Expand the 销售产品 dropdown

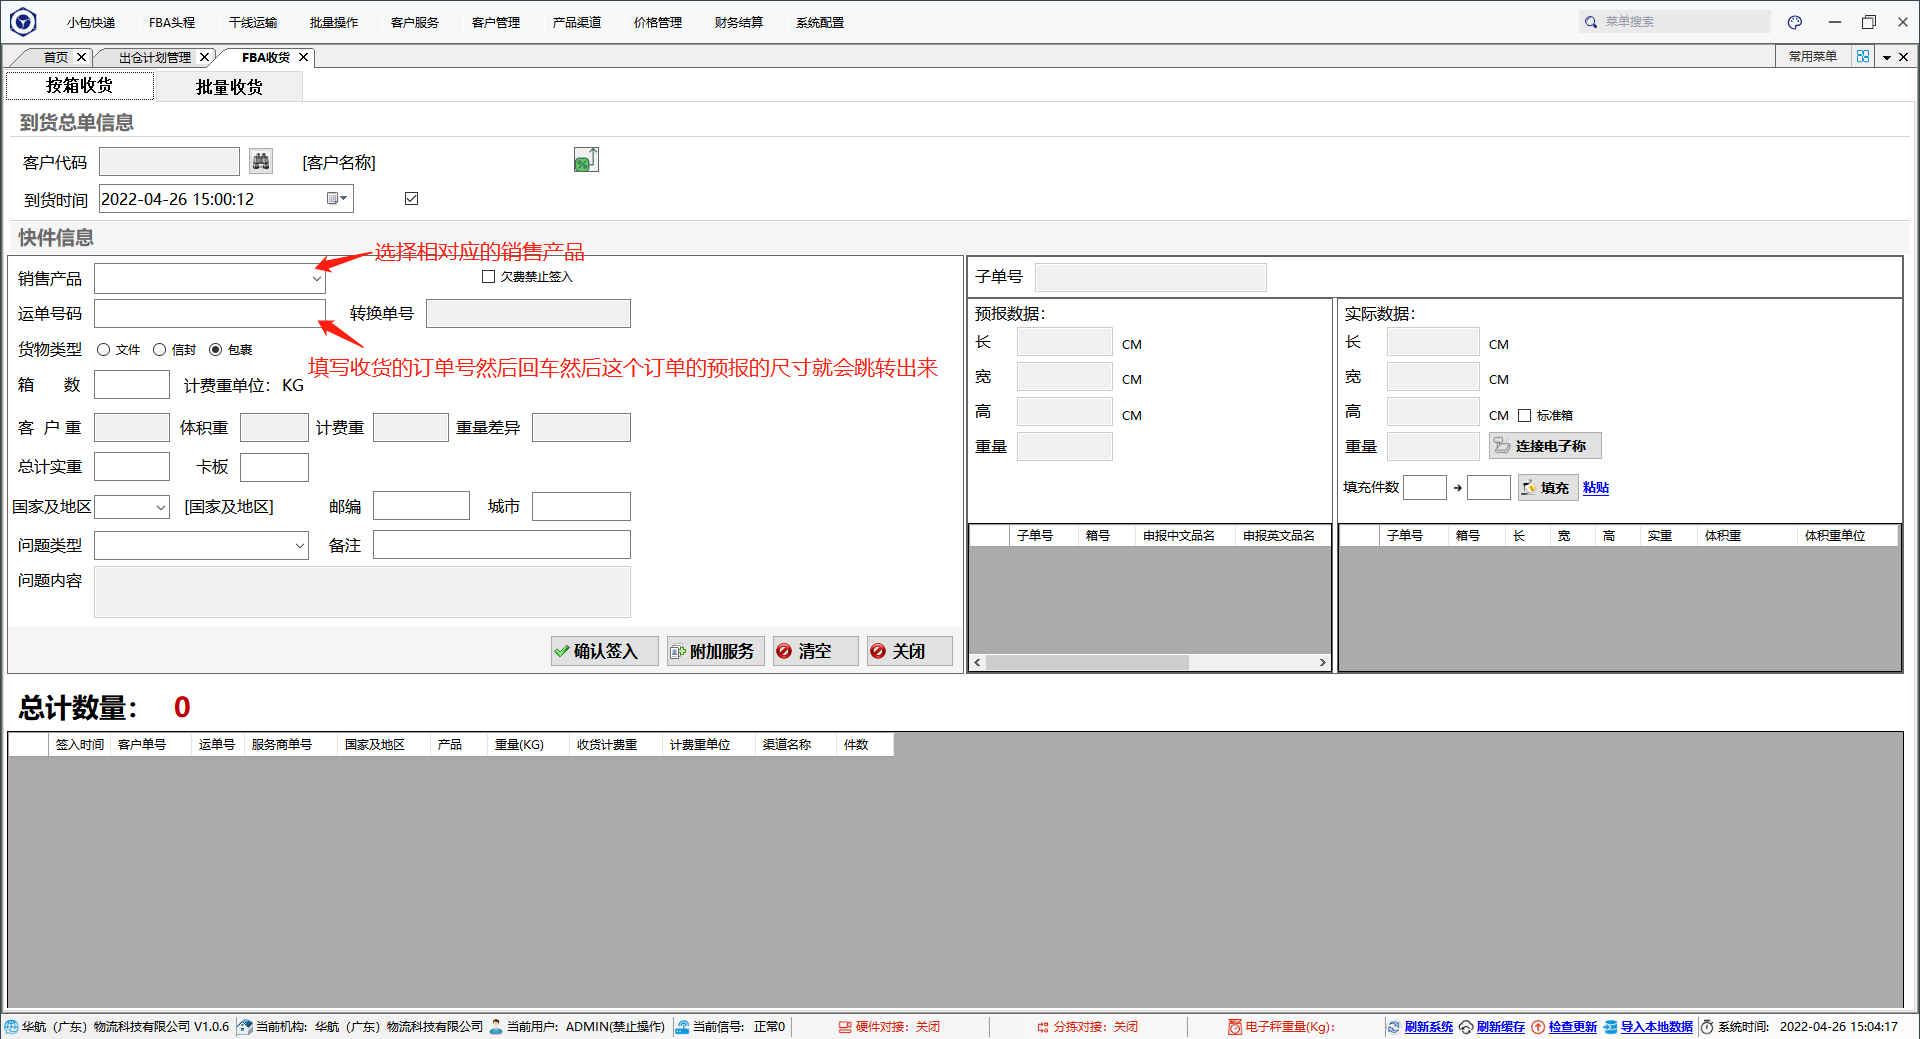point(316,279)
